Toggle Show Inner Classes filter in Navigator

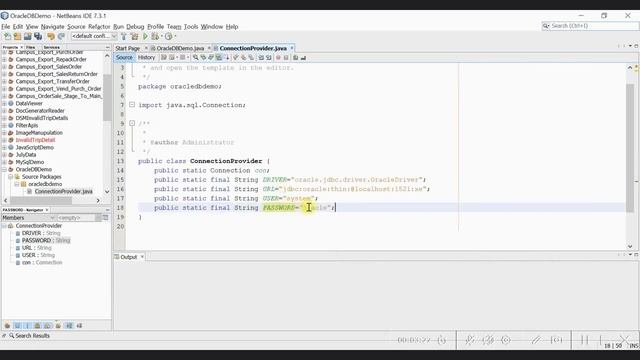pos(48,326)
